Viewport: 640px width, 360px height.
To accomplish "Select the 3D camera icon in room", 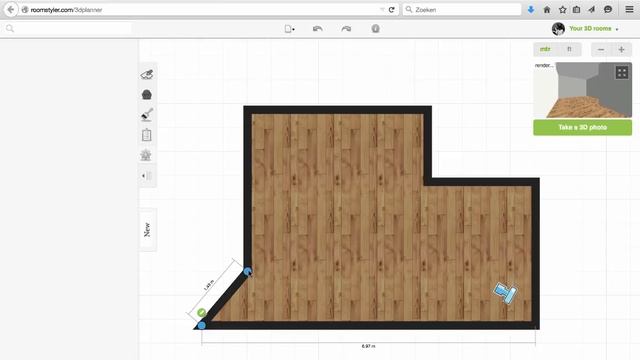I will 505,292.
